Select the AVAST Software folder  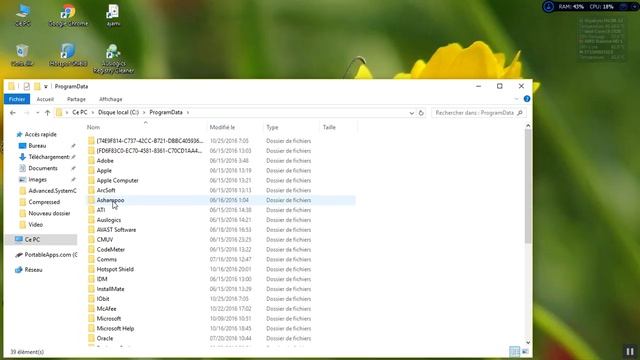coord(116,230)
